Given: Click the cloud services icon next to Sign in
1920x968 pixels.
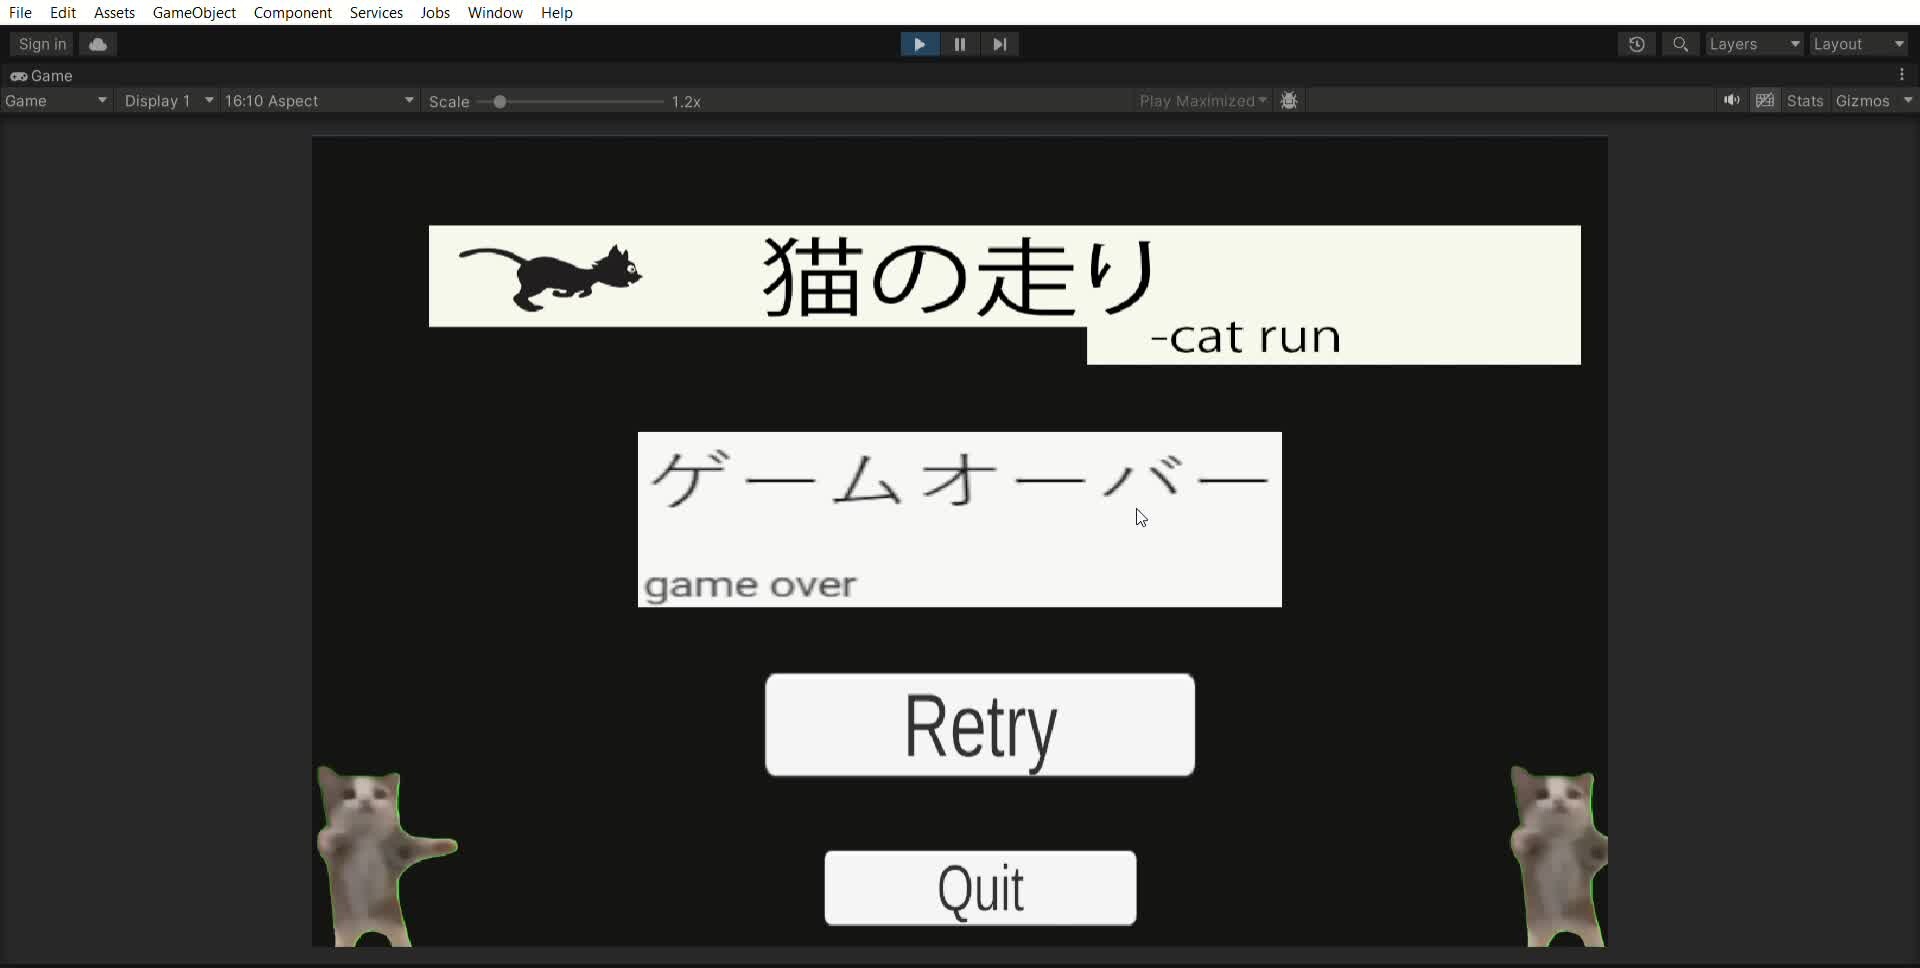Looking at the screenshot, I should click(97, 44).
